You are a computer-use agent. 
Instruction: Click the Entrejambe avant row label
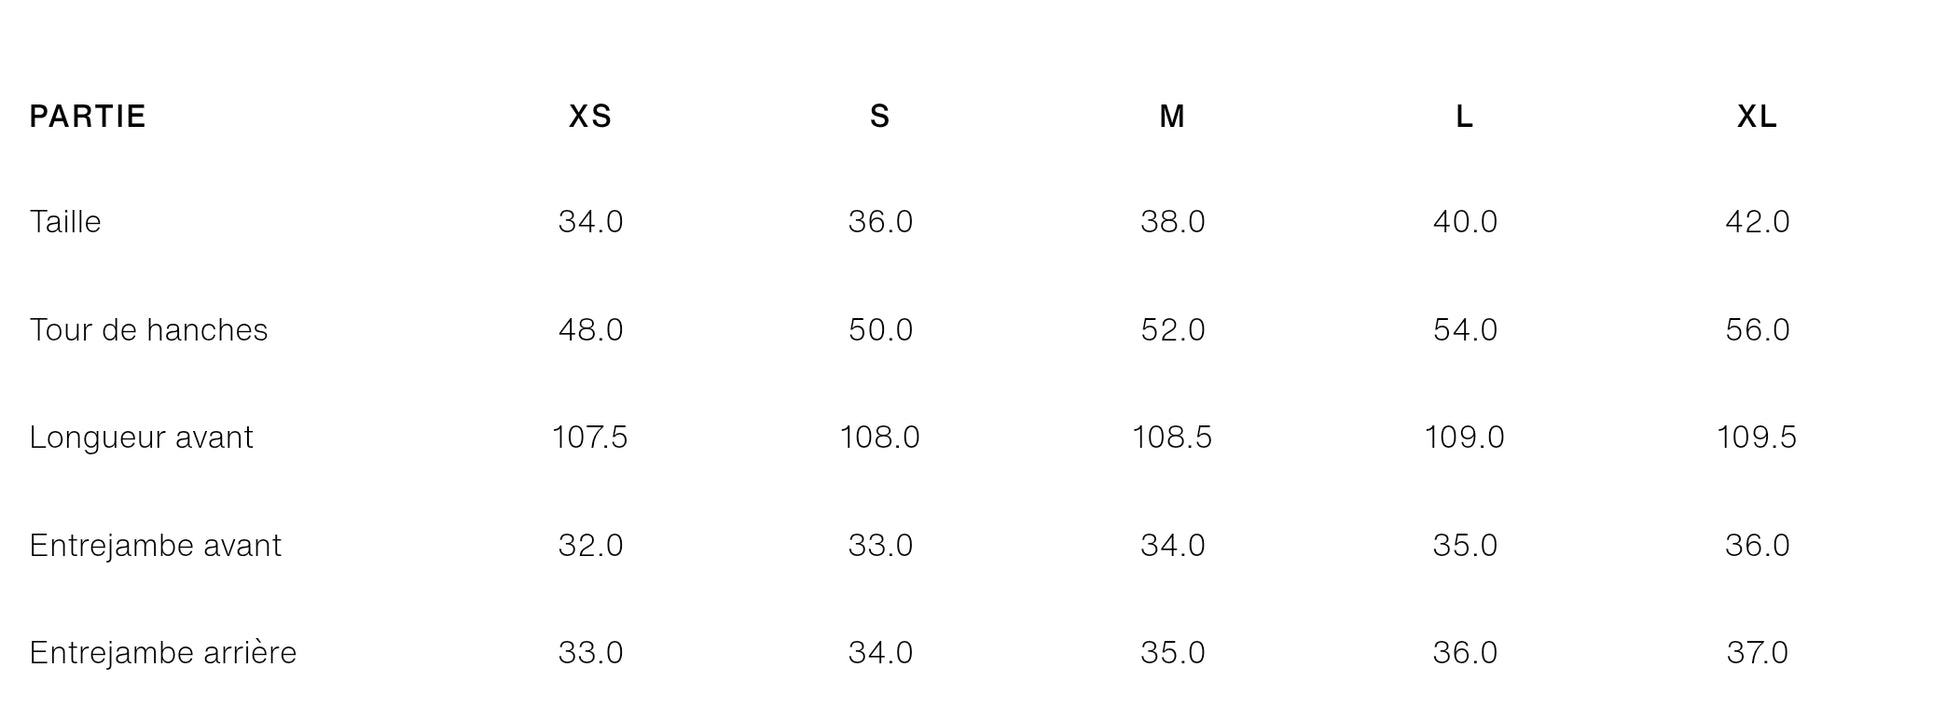click(155, 545)
